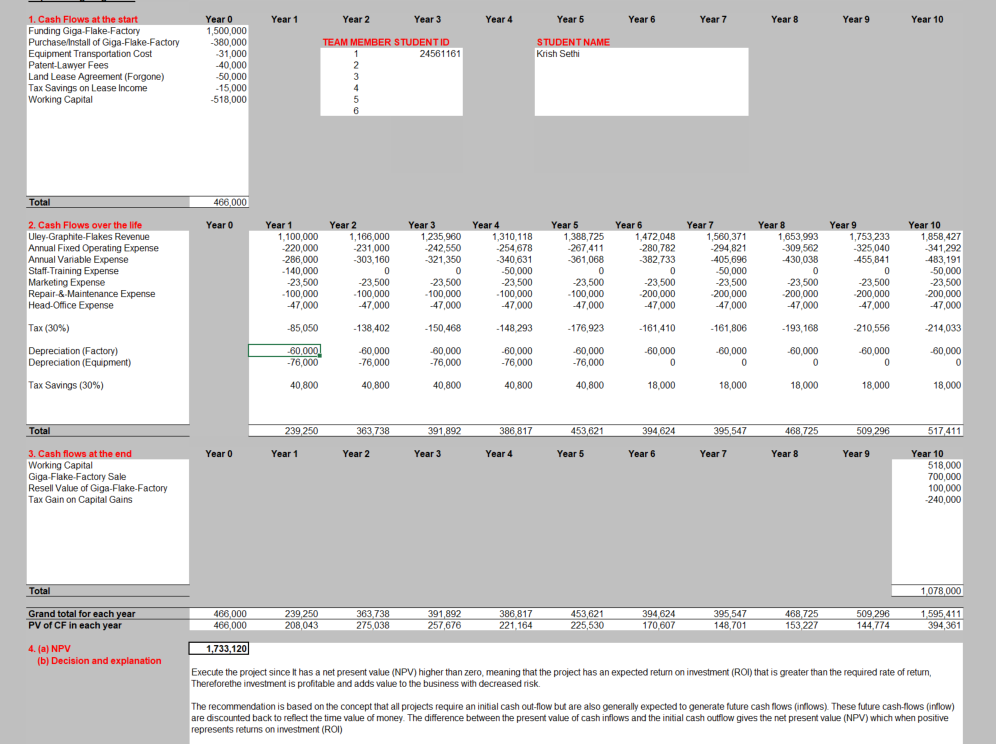Click the Krish Sethi student name cell
Screen dimensions: 996x744
point(558,53)
